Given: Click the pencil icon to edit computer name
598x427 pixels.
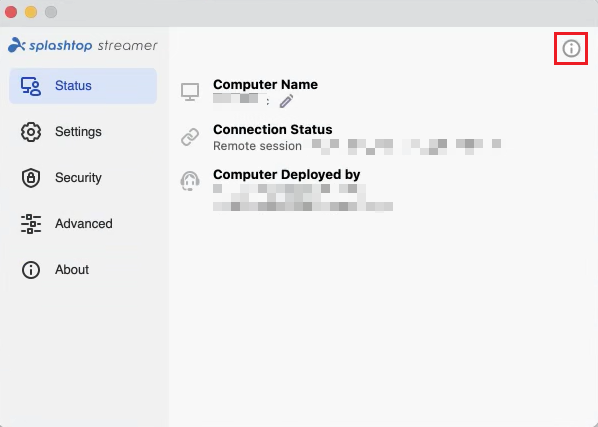Looking at the screenshot, I should (x=286, y=101).
